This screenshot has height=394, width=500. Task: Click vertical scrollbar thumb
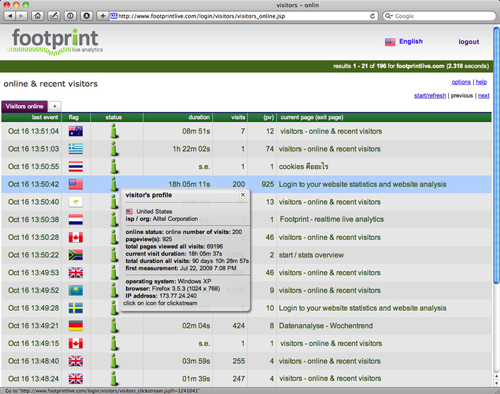pos(496,155)
